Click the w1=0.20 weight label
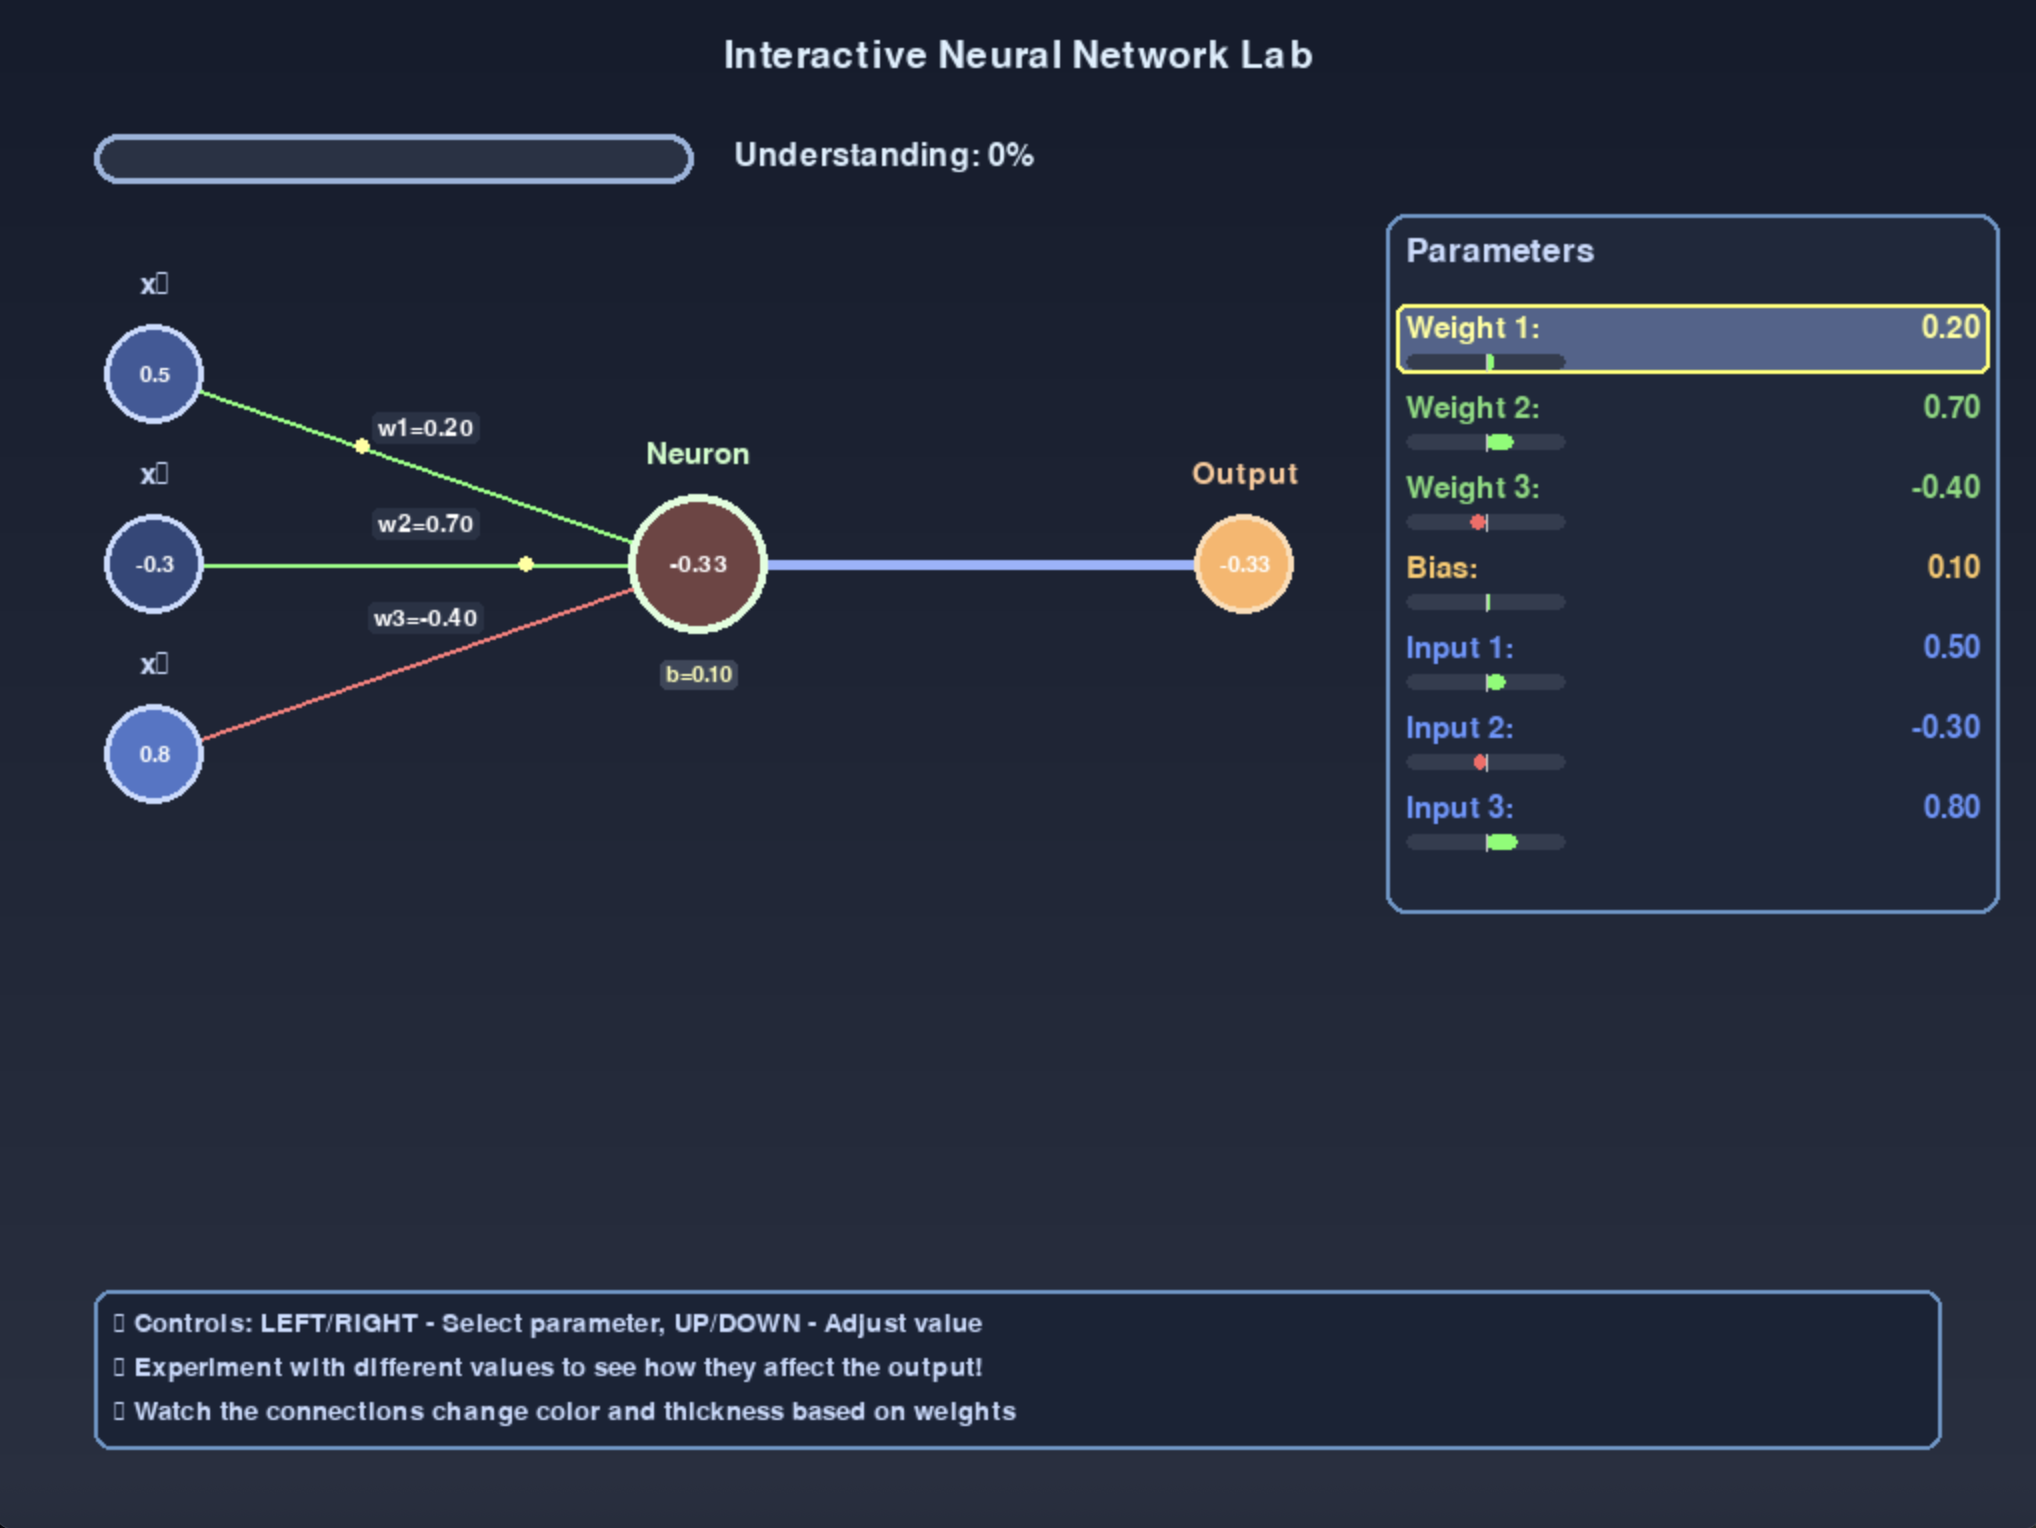Viewport: 2036px width, 1528px height. 425,428
